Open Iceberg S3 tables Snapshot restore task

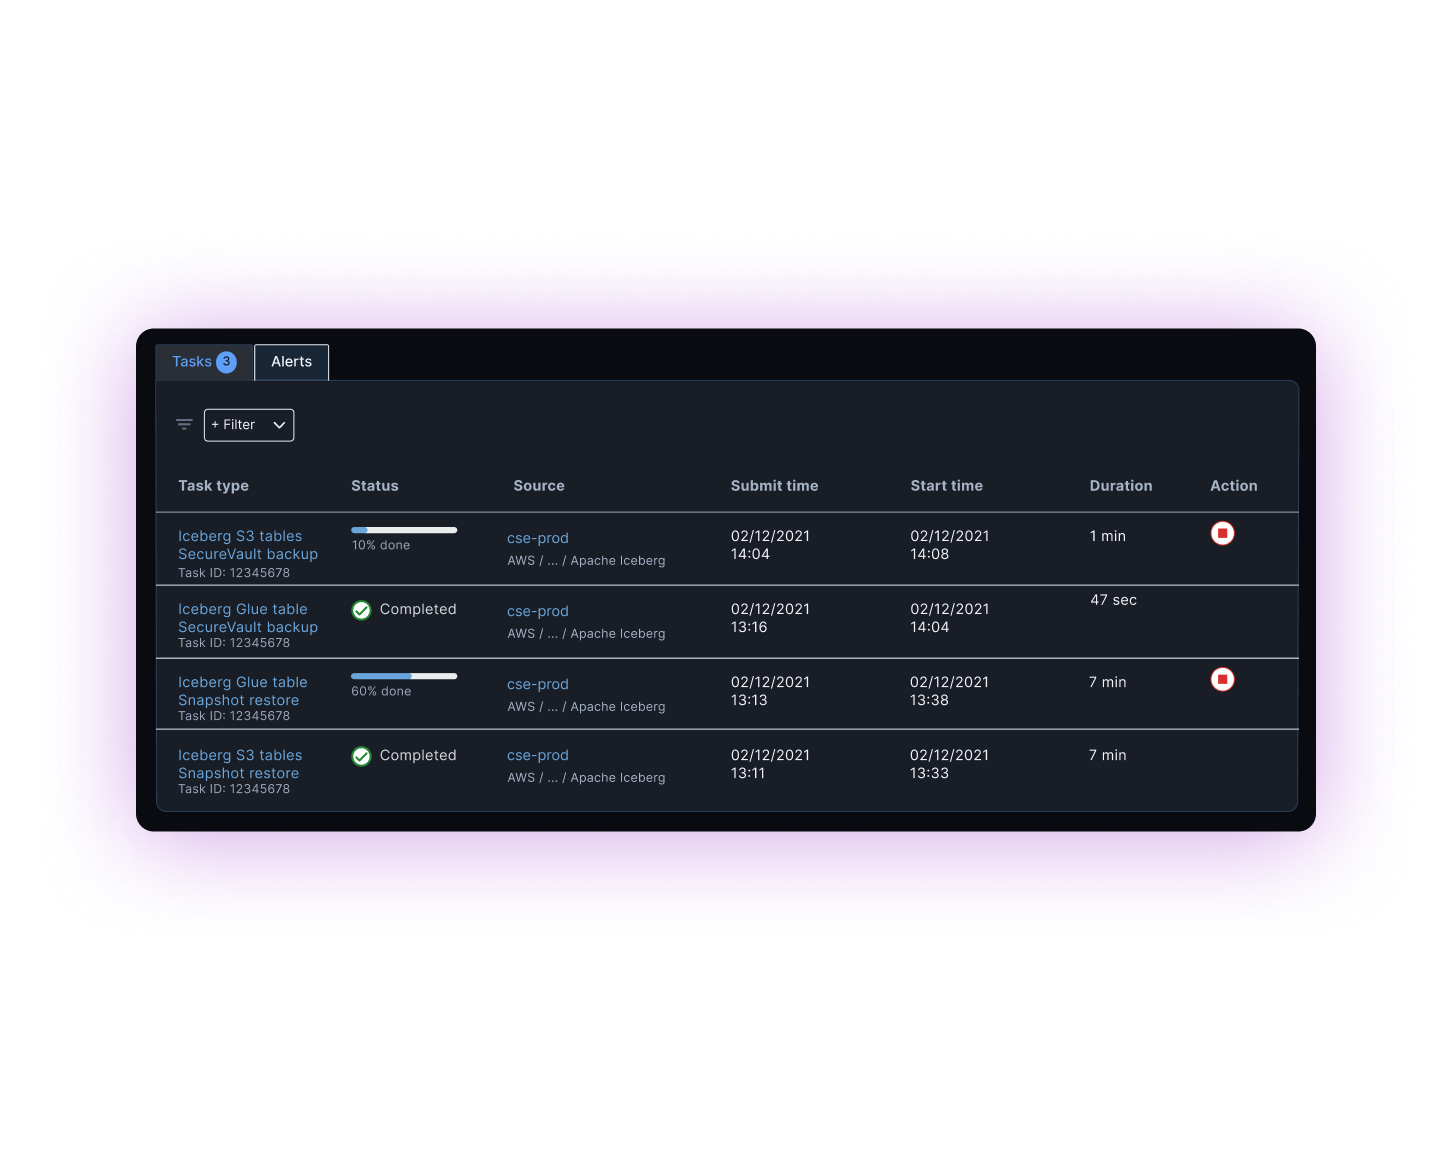[x=240, y=764]
